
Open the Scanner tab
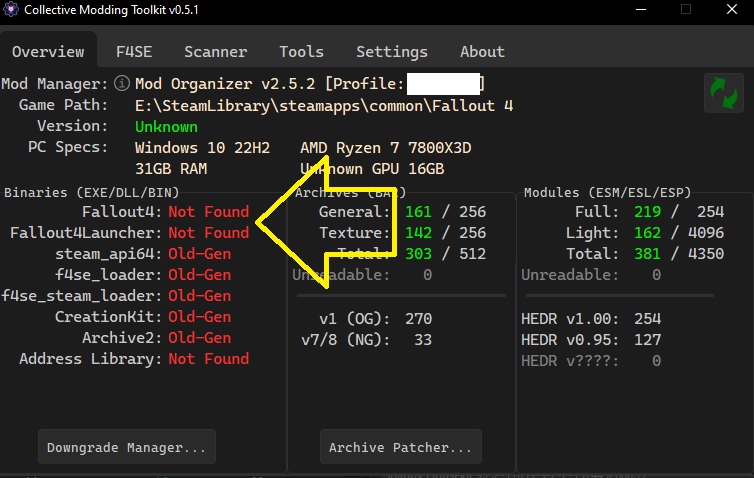coord(216,51)
